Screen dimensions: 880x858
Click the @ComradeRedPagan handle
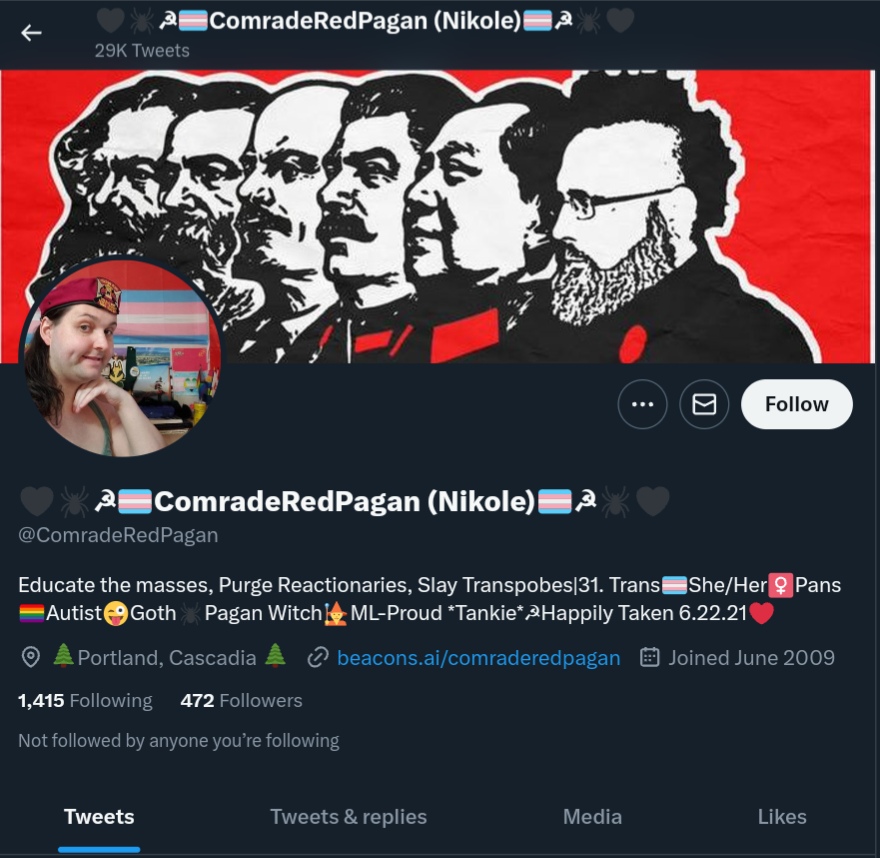click(x=118, y=535)
